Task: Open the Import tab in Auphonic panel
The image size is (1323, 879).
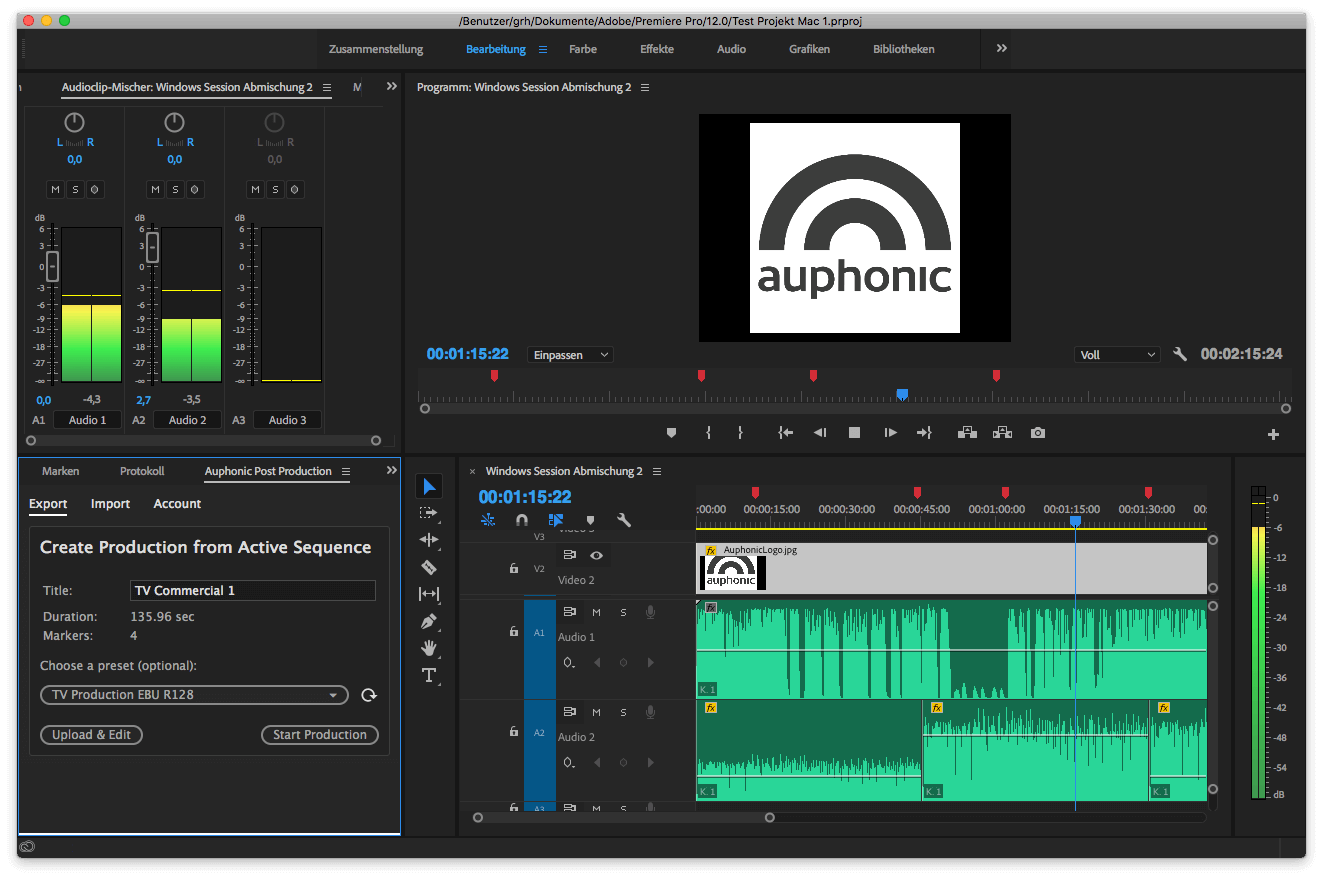Action: [x=110, y=503]
